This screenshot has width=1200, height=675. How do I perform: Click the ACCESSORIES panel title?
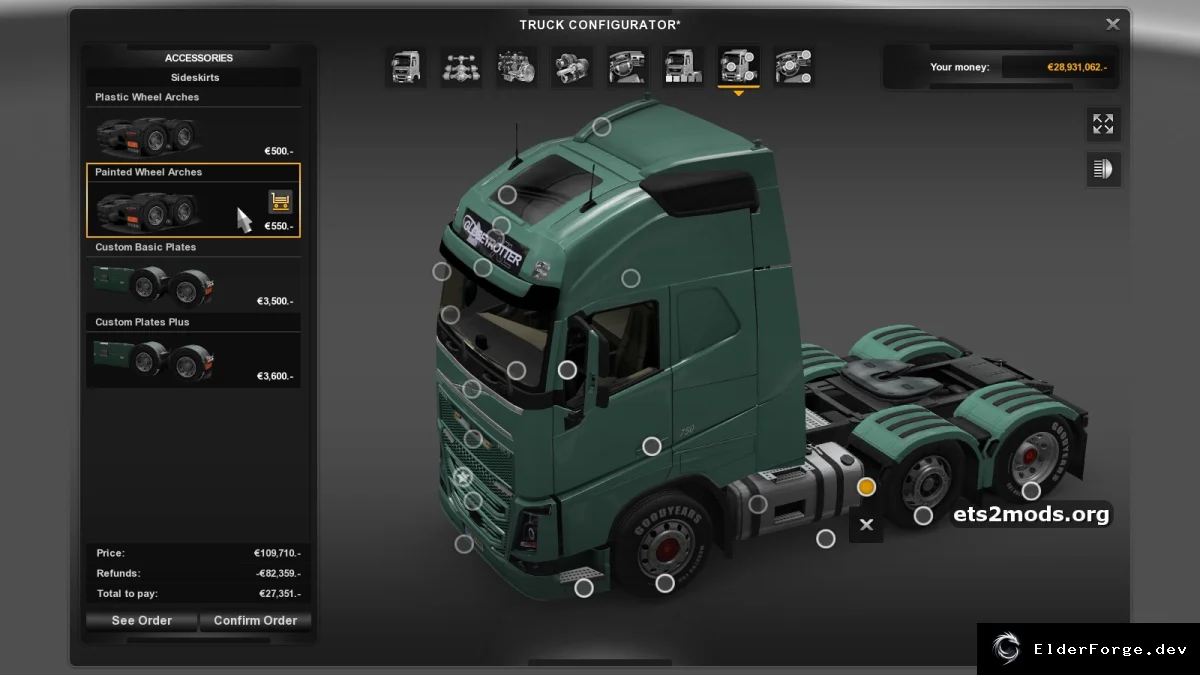pyautogui.click(x=199, y=58)
